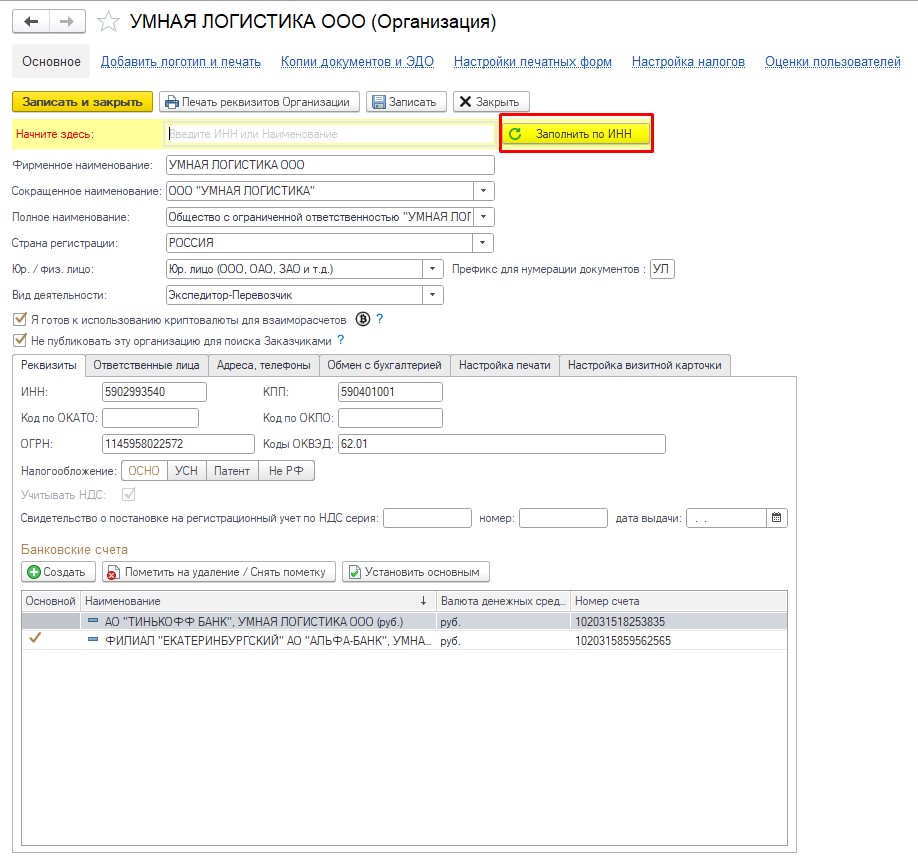Click the ИНН field with 5902993540
This screenshot has width=918, height=856.
coord(155,392)
